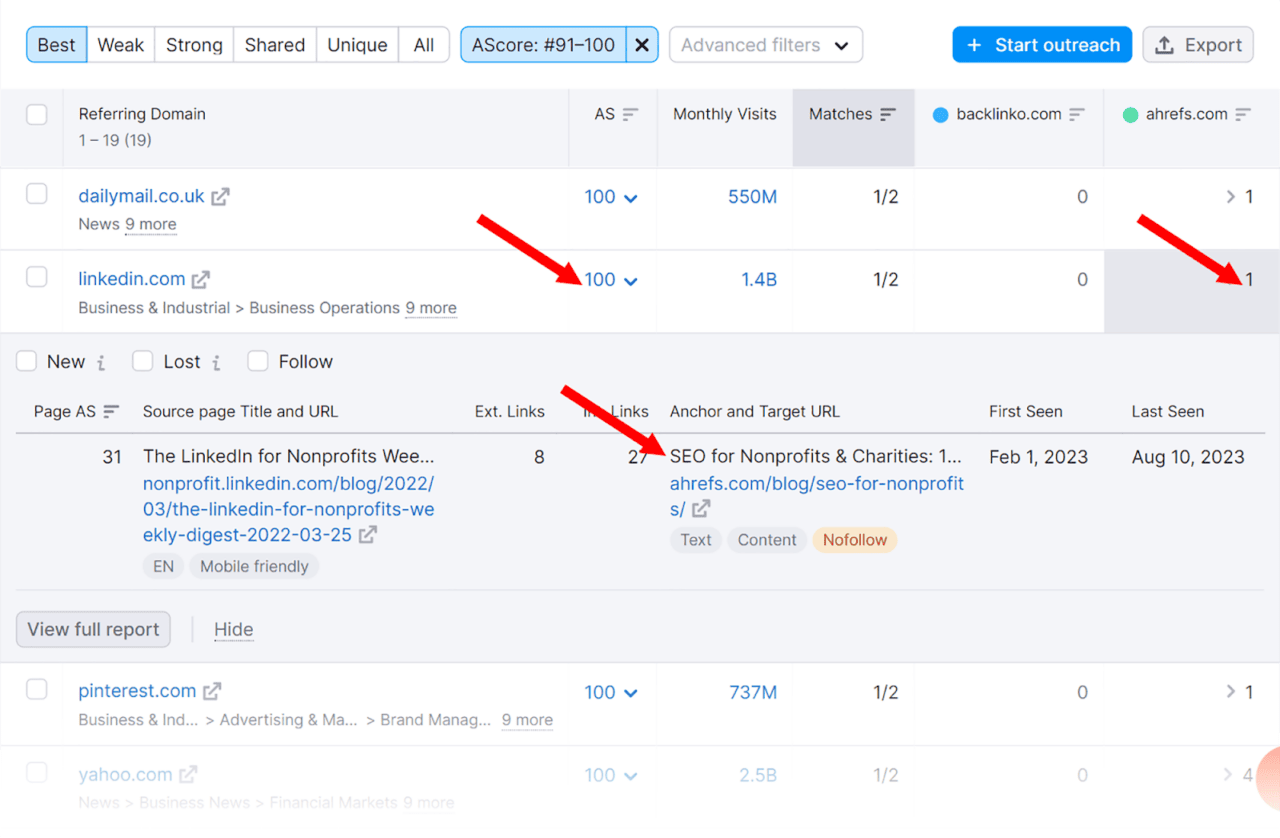Image resolution: width=1280 pixels, height=838 pixels.
Task: Switch to the Weak tab
Action: (120, 44)
